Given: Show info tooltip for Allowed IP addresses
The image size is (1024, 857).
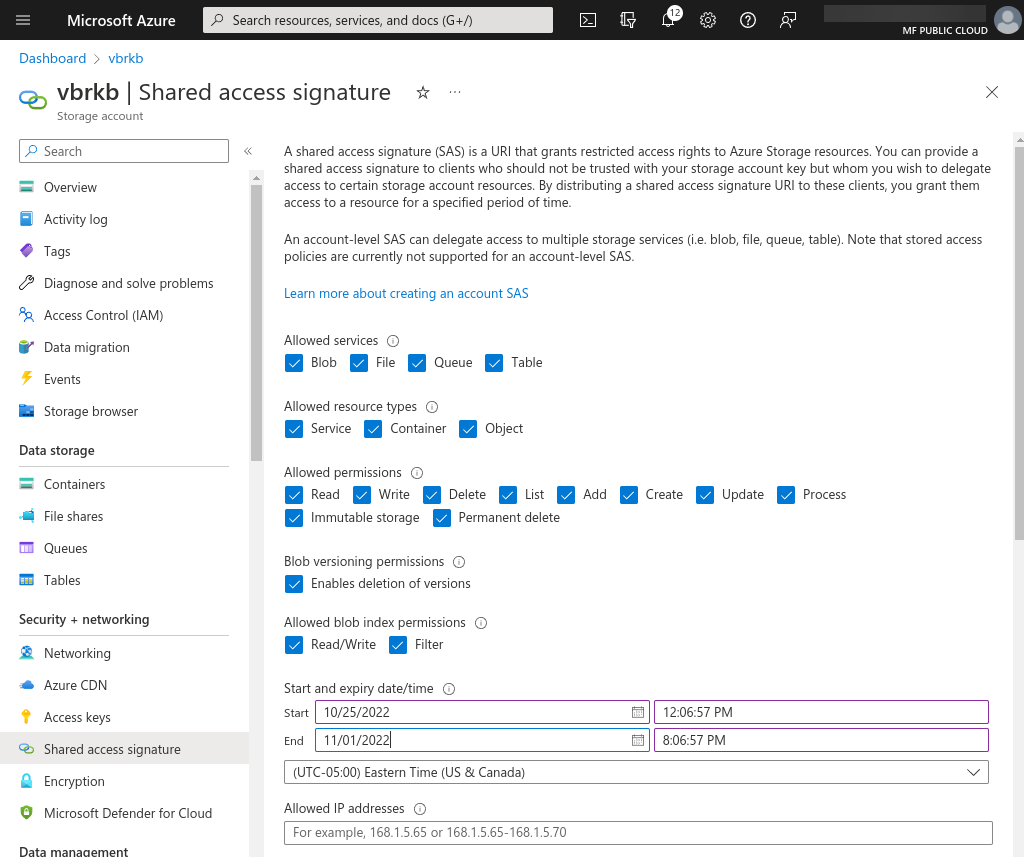Looking at the screenshot, I should tap(420, 809).
